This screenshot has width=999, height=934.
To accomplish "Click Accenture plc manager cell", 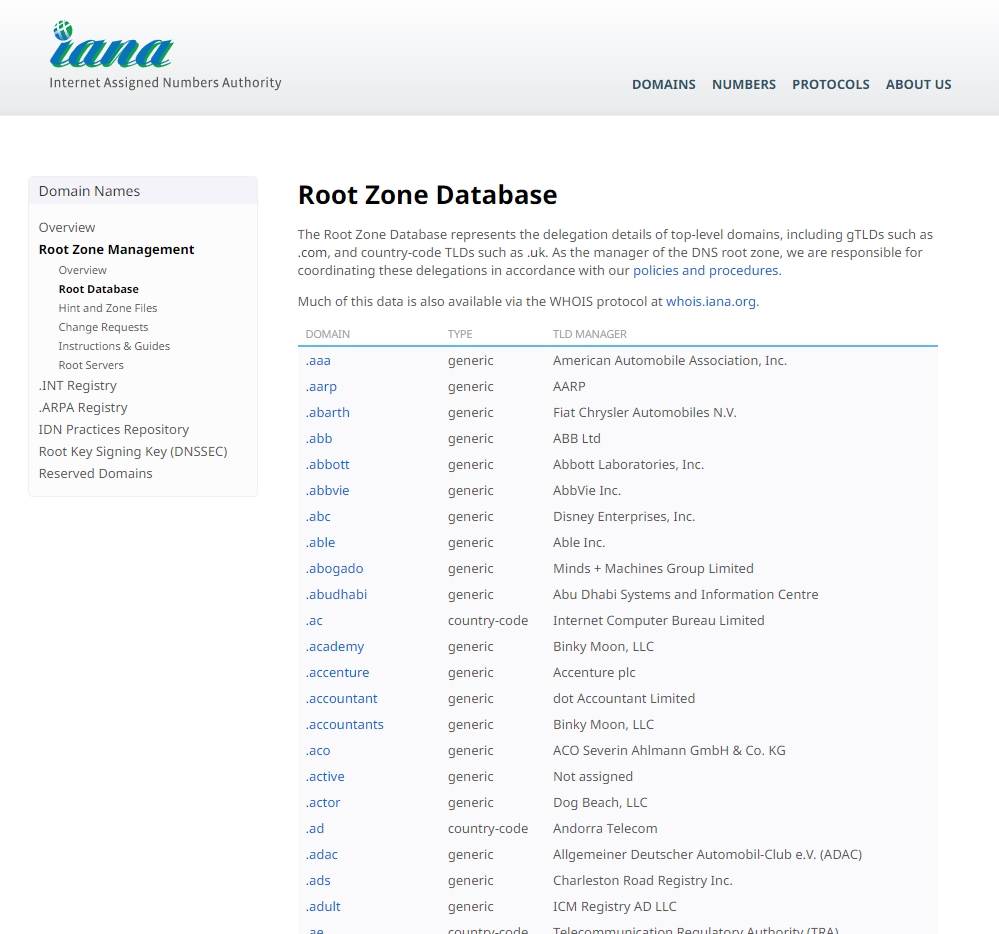I will click(x=594, y=673).
